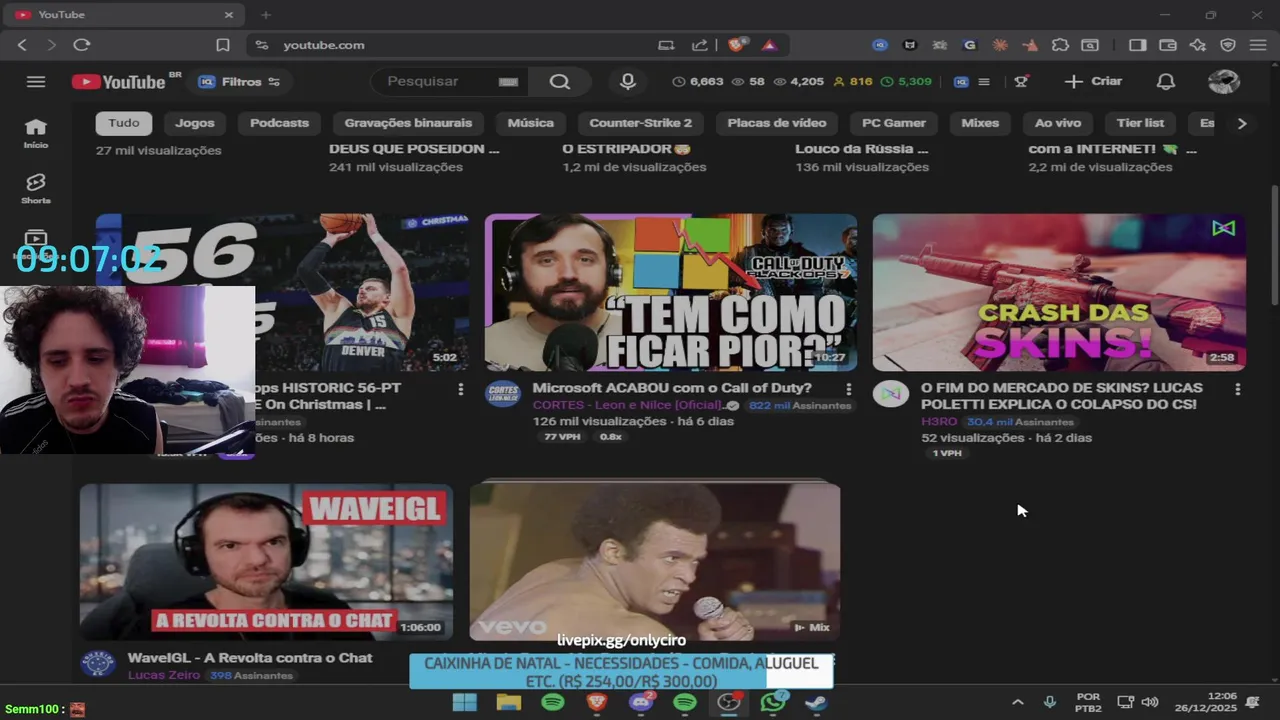Open the CRASH DAS SKINS video thumbnail
This screenshot has height=720, width=1280.
[1059, 292]
